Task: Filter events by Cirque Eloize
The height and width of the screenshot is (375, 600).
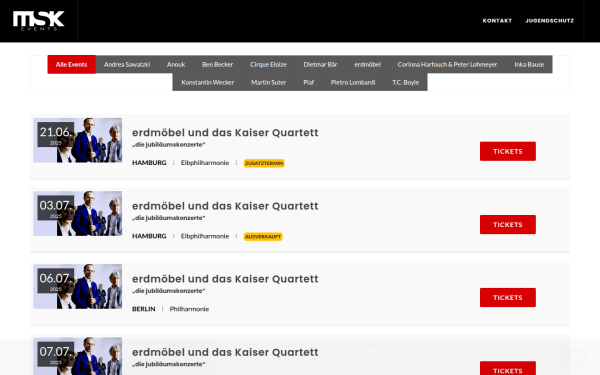Action: (x=268, y=64)
